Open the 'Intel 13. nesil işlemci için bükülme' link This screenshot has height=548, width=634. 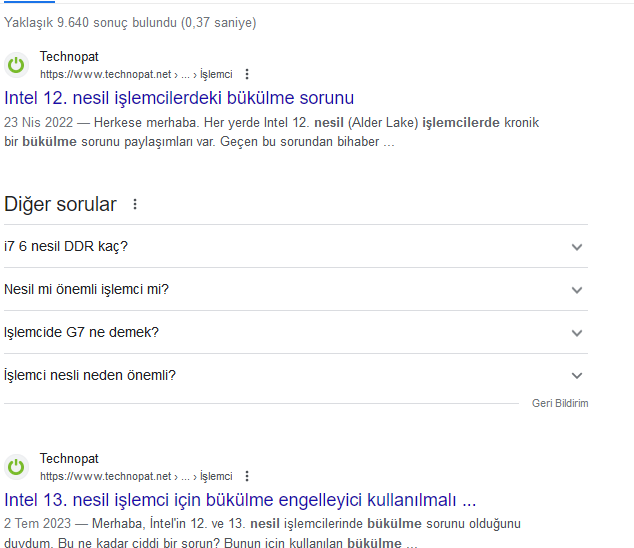pyautogui.click(x=240, y=500)
